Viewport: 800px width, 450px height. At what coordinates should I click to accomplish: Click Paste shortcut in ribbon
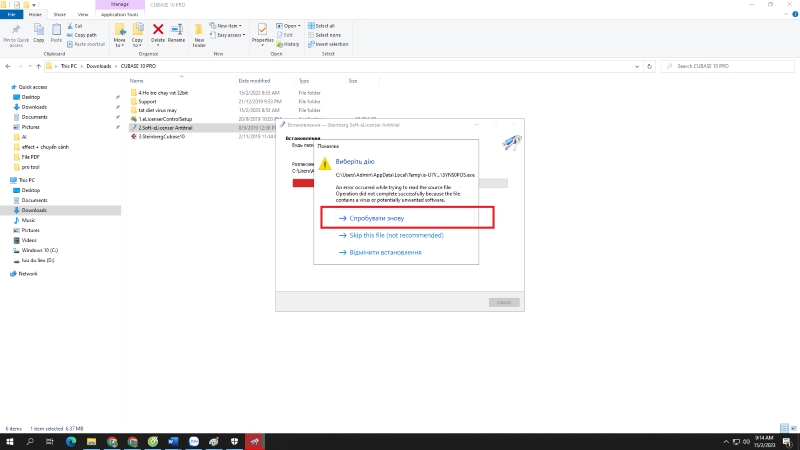pyautogui.click(x=86, y=44)
